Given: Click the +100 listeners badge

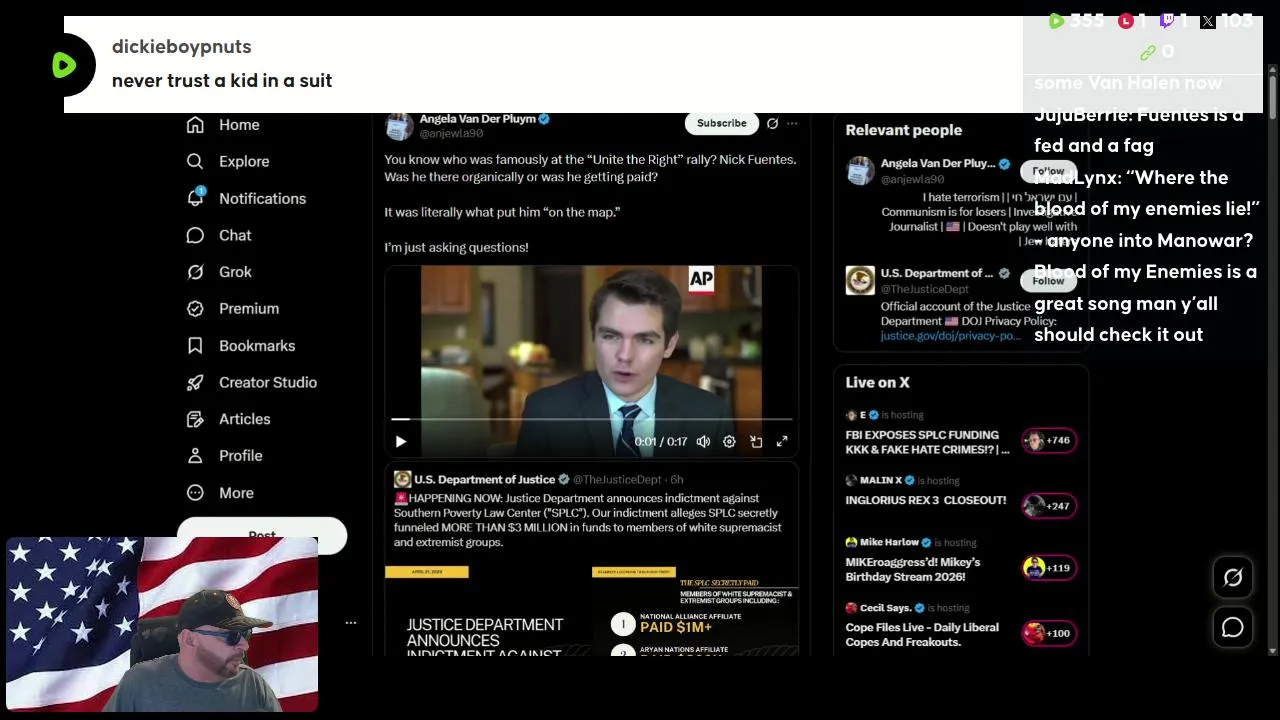Looking at the screenshot, I should click(1049, 633).
